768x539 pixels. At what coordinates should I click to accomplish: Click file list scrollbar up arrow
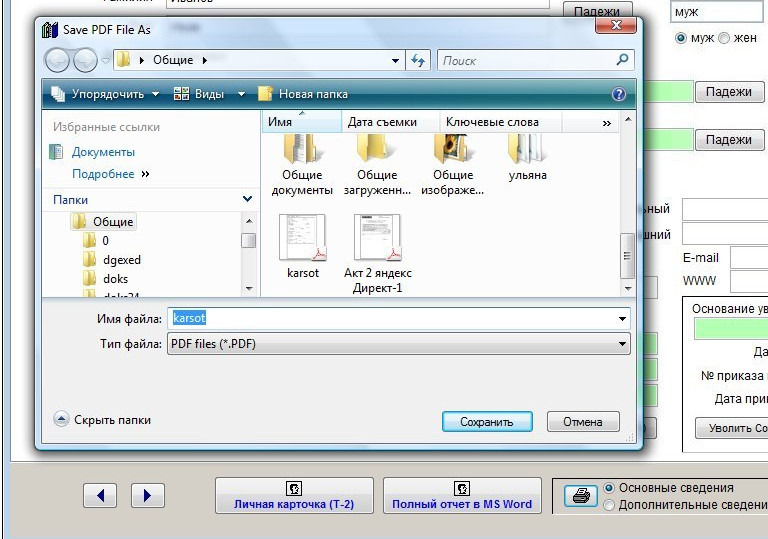[x=627, y=119]
